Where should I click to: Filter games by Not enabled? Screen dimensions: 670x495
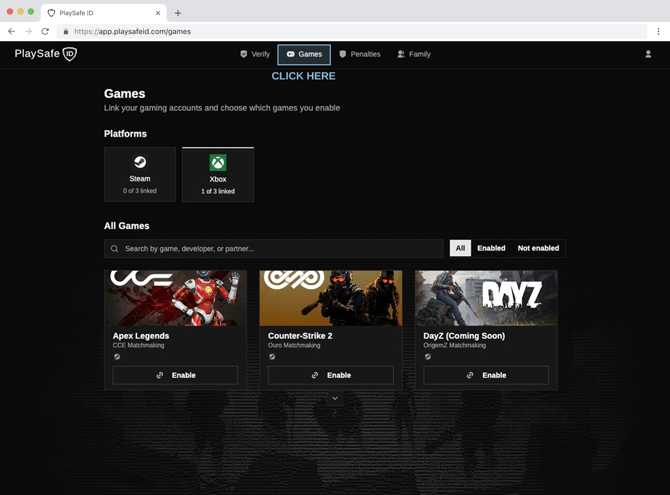tap(538, 248)
